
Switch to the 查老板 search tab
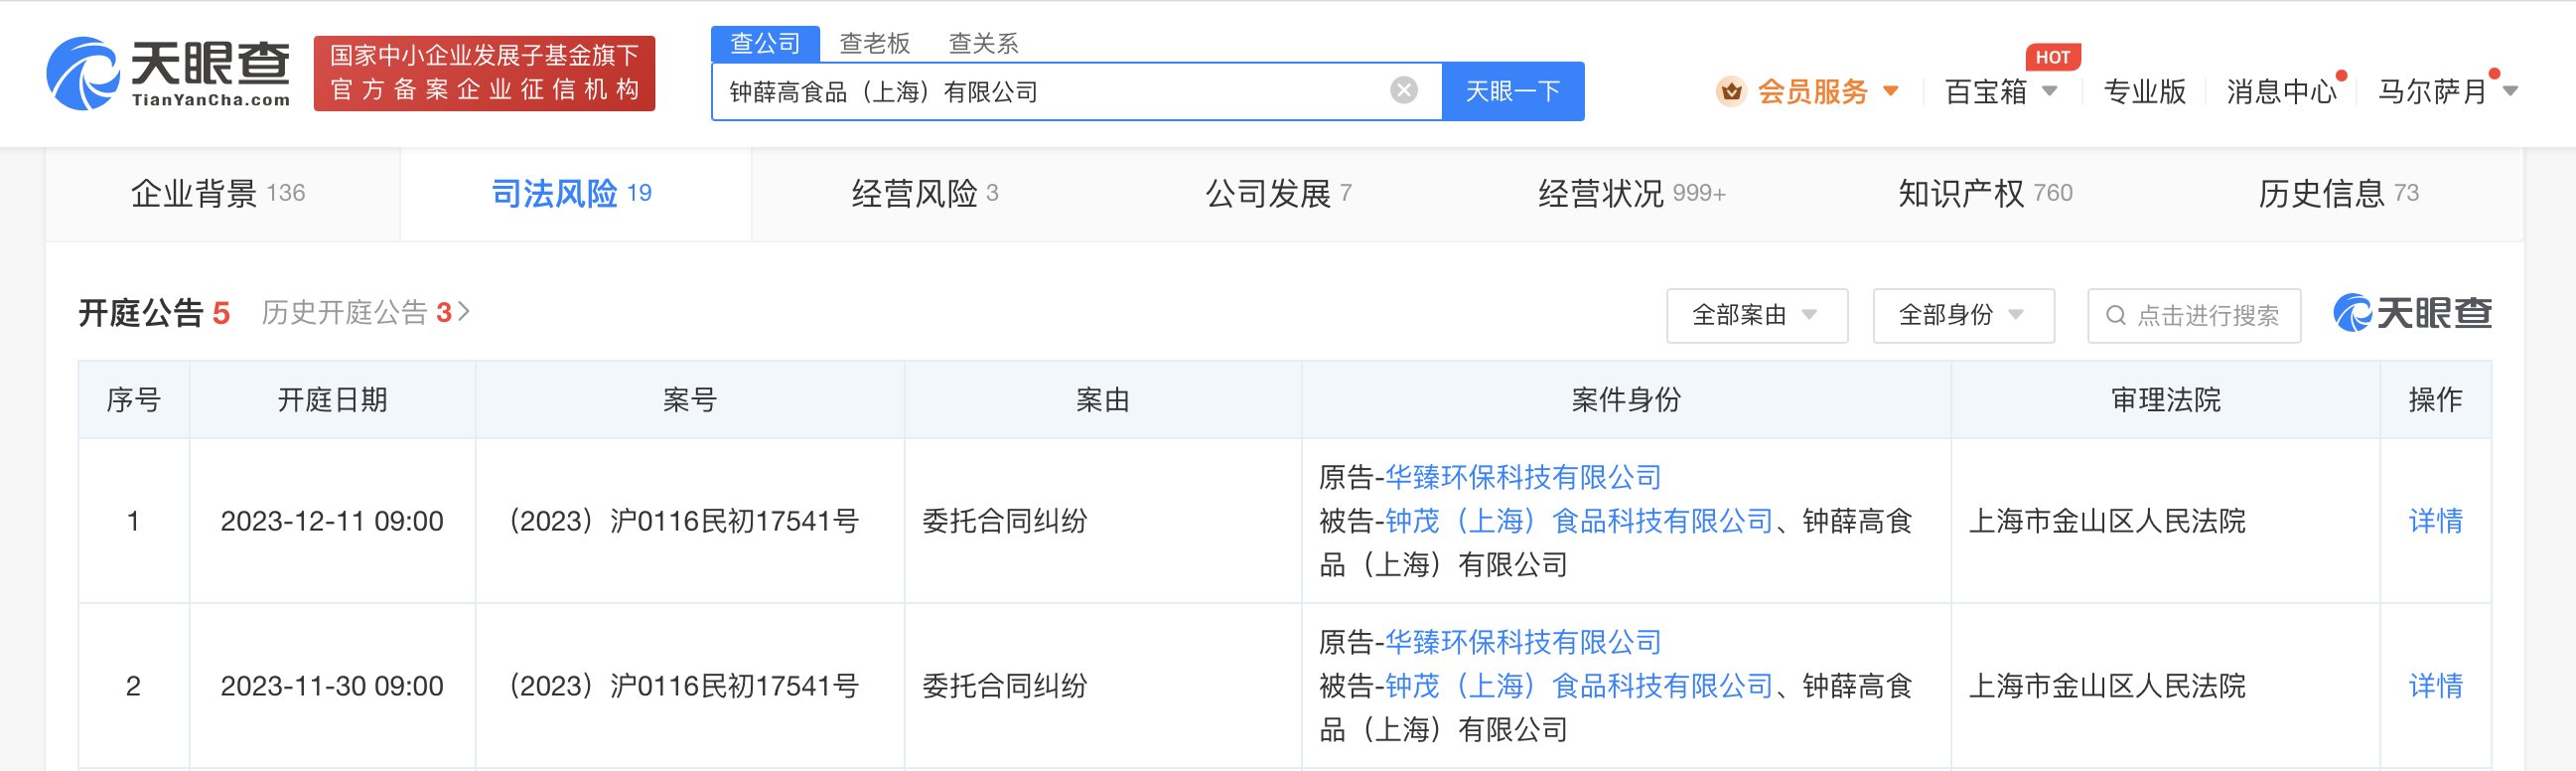[874, 44]
